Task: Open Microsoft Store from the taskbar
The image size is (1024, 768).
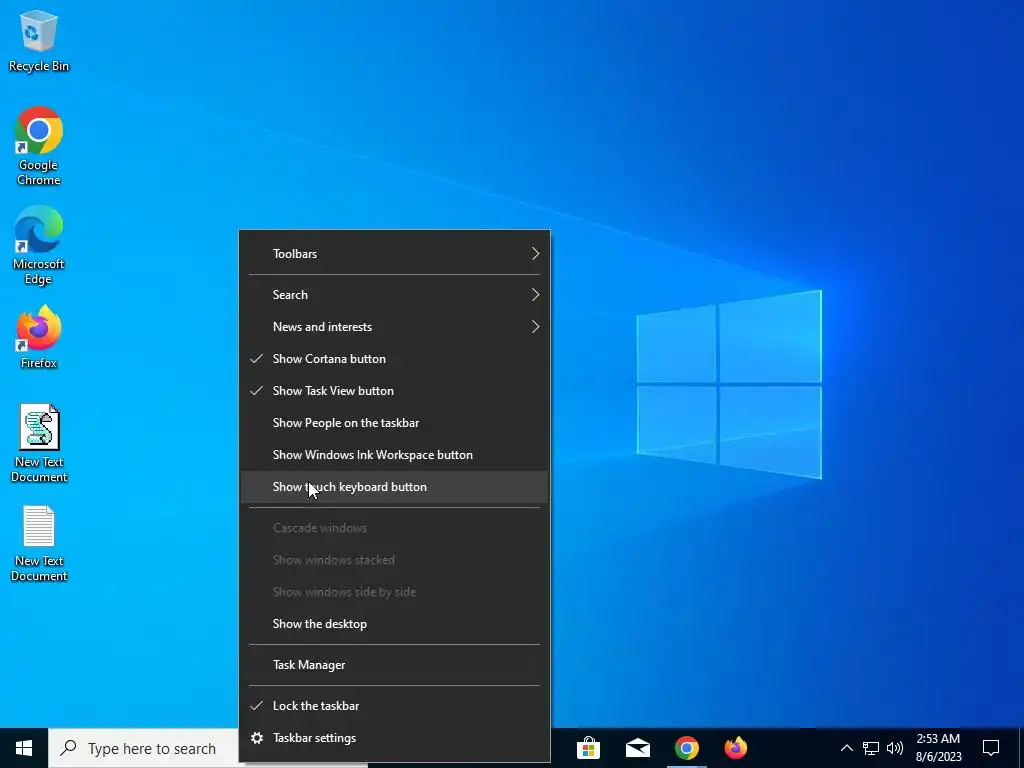Action: (x=588, y=748)
